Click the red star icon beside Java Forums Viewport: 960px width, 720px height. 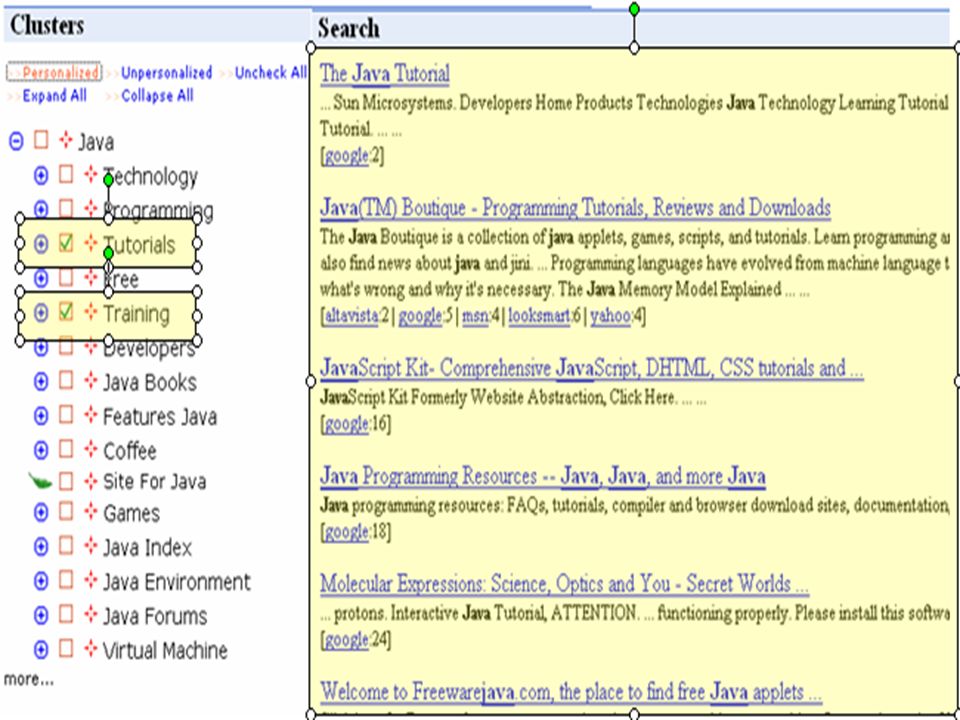(91, 614)
